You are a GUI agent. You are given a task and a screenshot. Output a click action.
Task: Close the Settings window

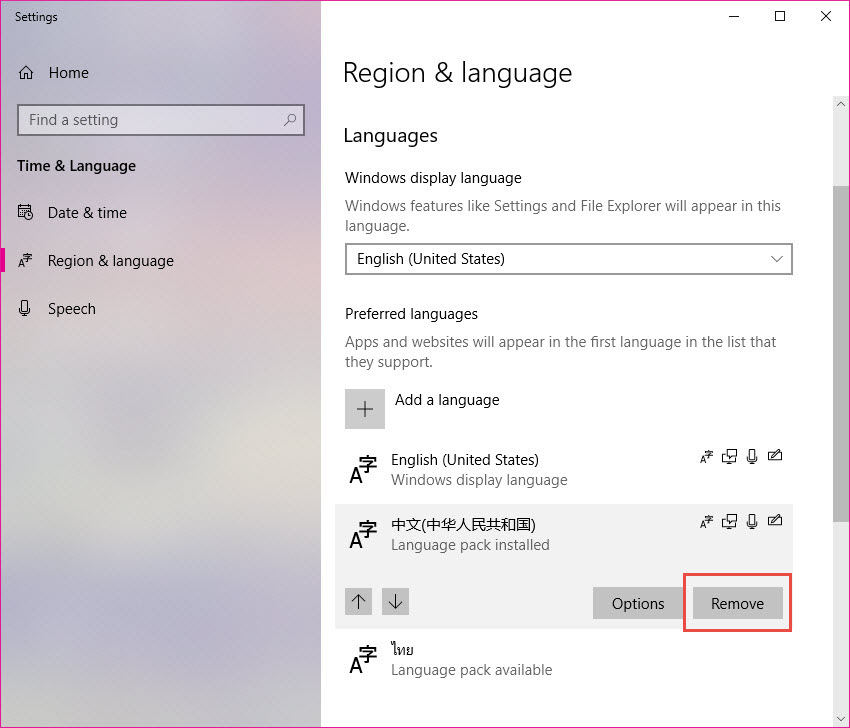click(x=826, y=16)
